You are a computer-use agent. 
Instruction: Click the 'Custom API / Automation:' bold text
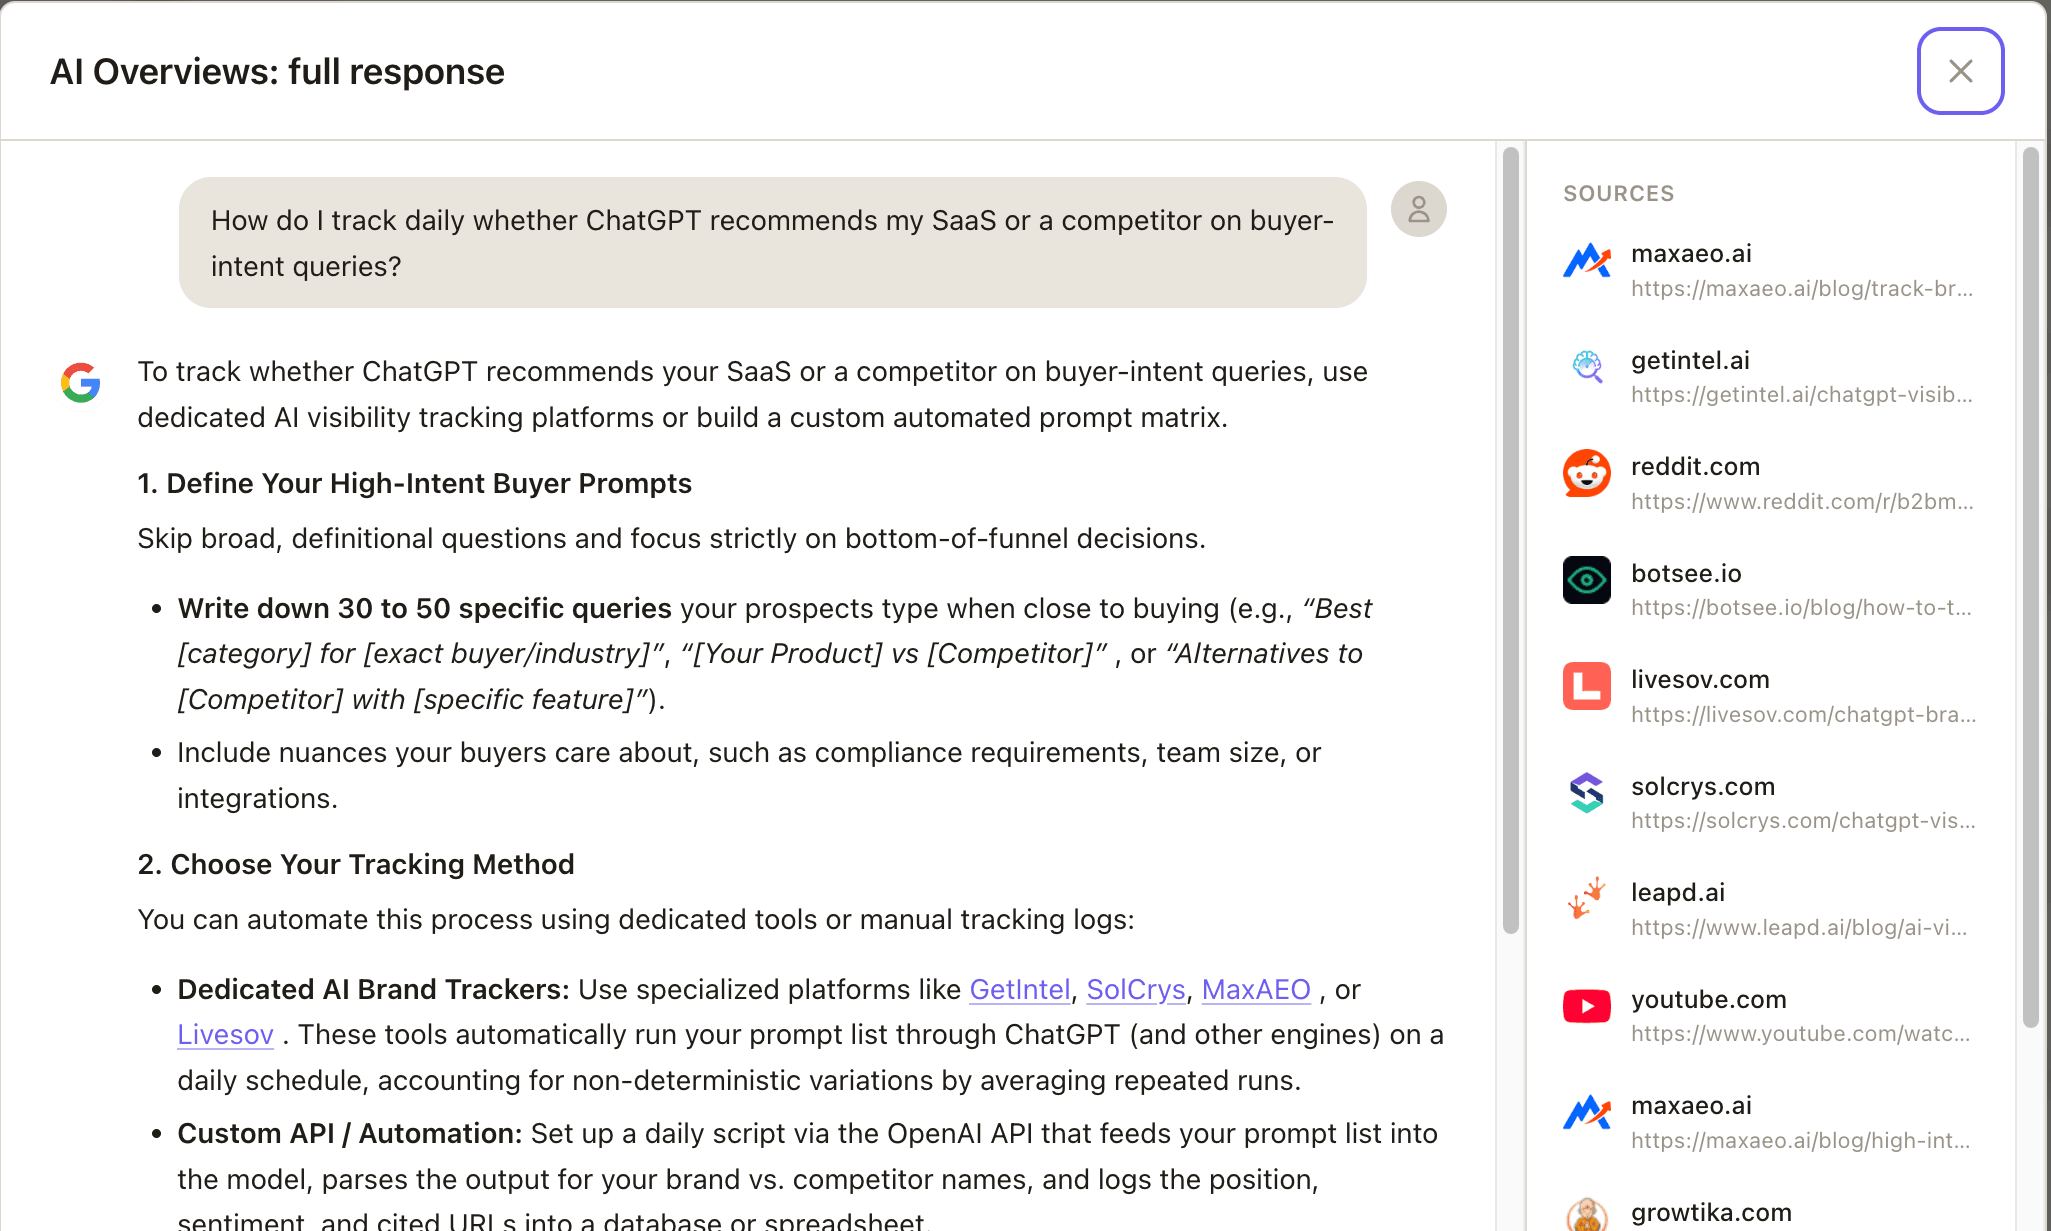pos(350,1133)
